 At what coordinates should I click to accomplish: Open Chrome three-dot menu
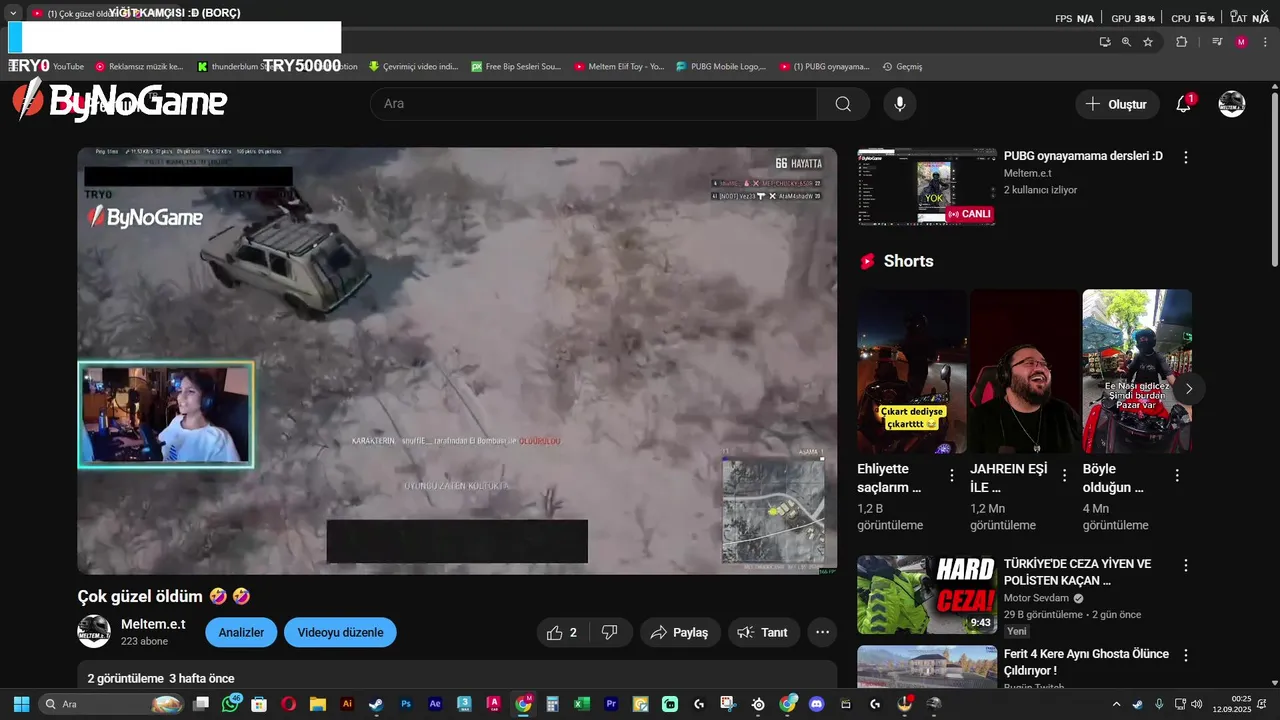(x=1265, y=42)
